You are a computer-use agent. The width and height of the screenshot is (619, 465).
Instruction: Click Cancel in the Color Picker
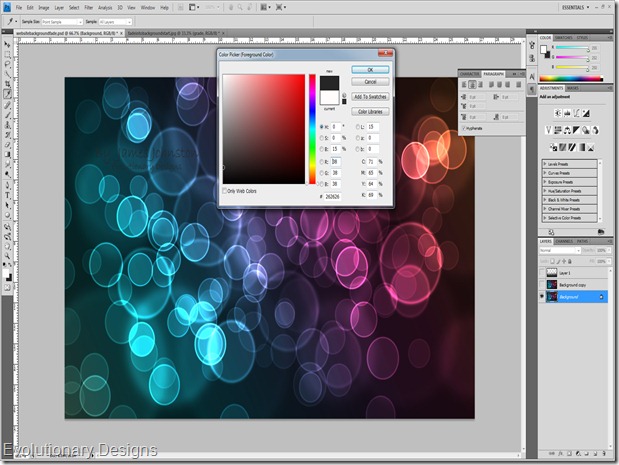pos(370,82)
